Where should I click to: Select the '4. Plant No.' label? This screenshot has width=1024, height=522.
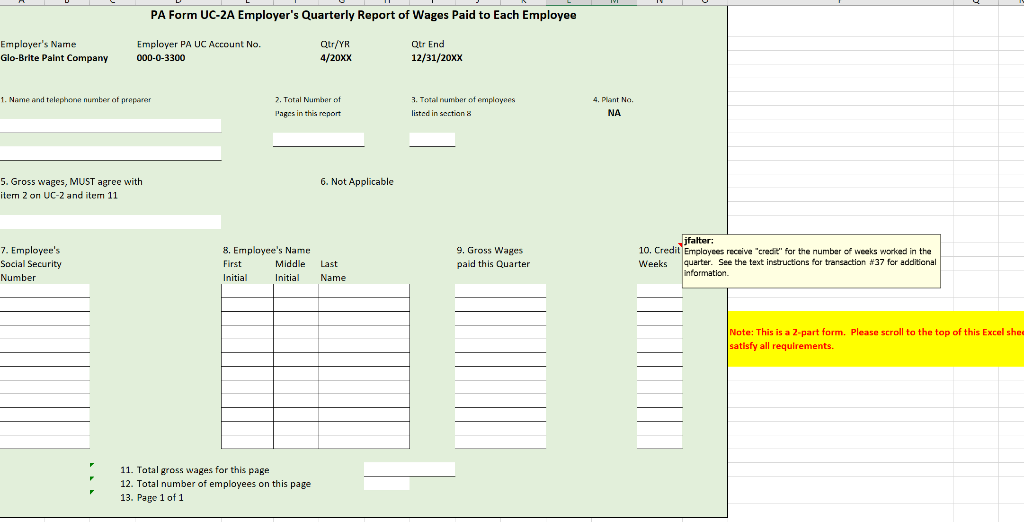point(613,100)
